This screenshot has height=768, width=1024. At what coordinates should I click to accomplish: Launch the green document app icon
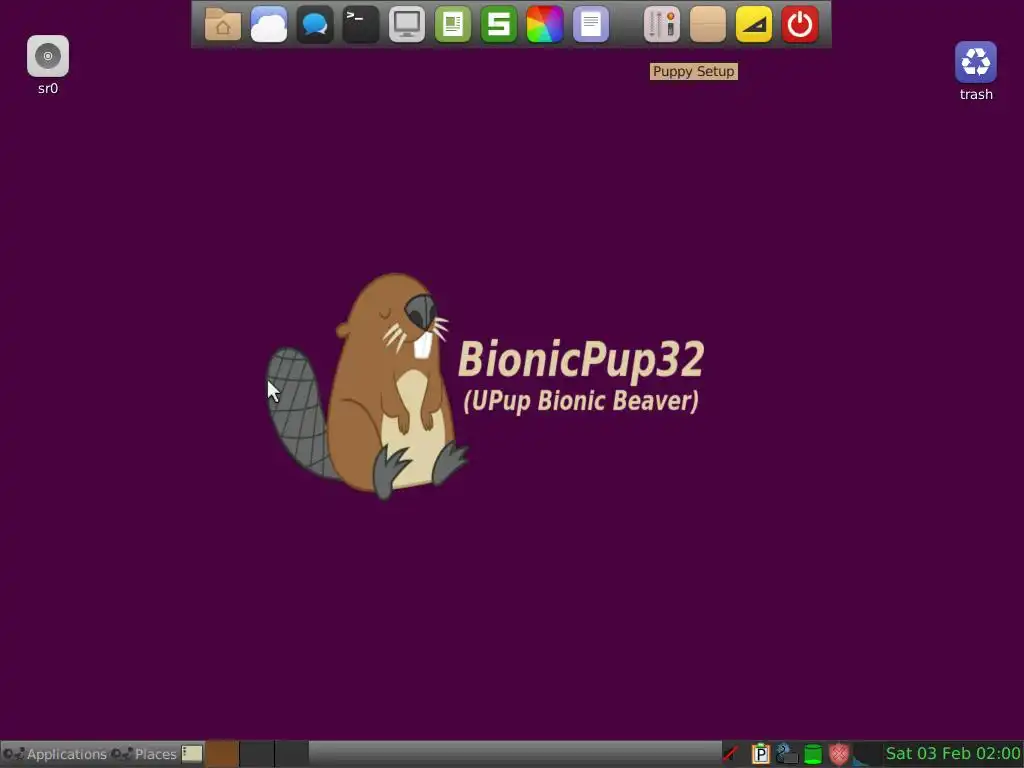453,25
